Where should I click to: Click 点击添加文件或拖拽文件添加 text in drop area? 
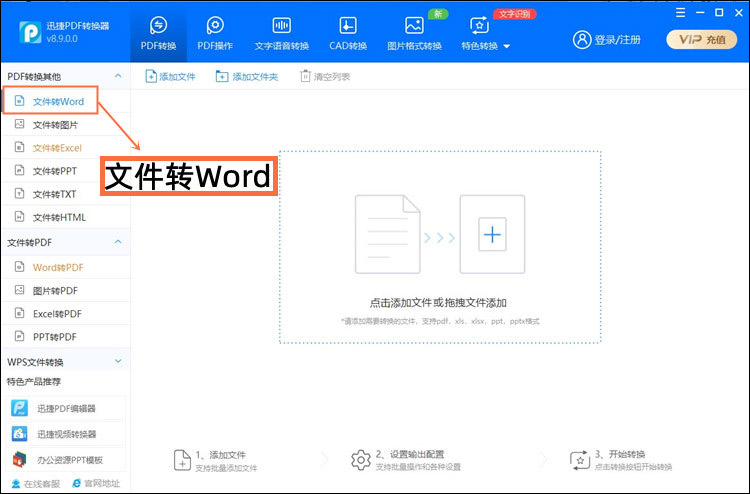point(438,302)
